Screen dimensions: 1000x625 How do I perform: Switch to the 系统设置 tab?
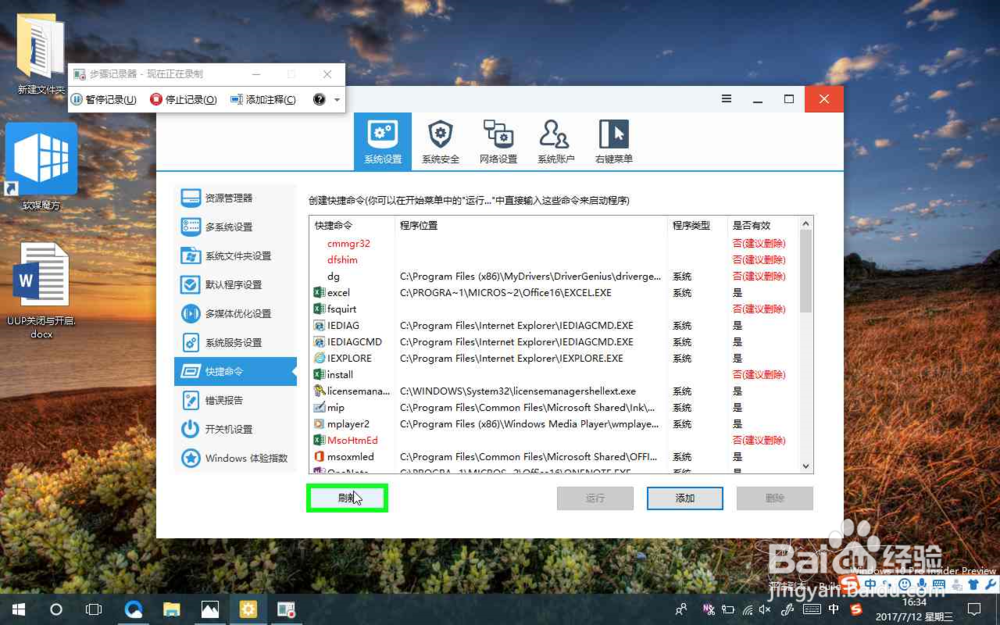[383, 140]
